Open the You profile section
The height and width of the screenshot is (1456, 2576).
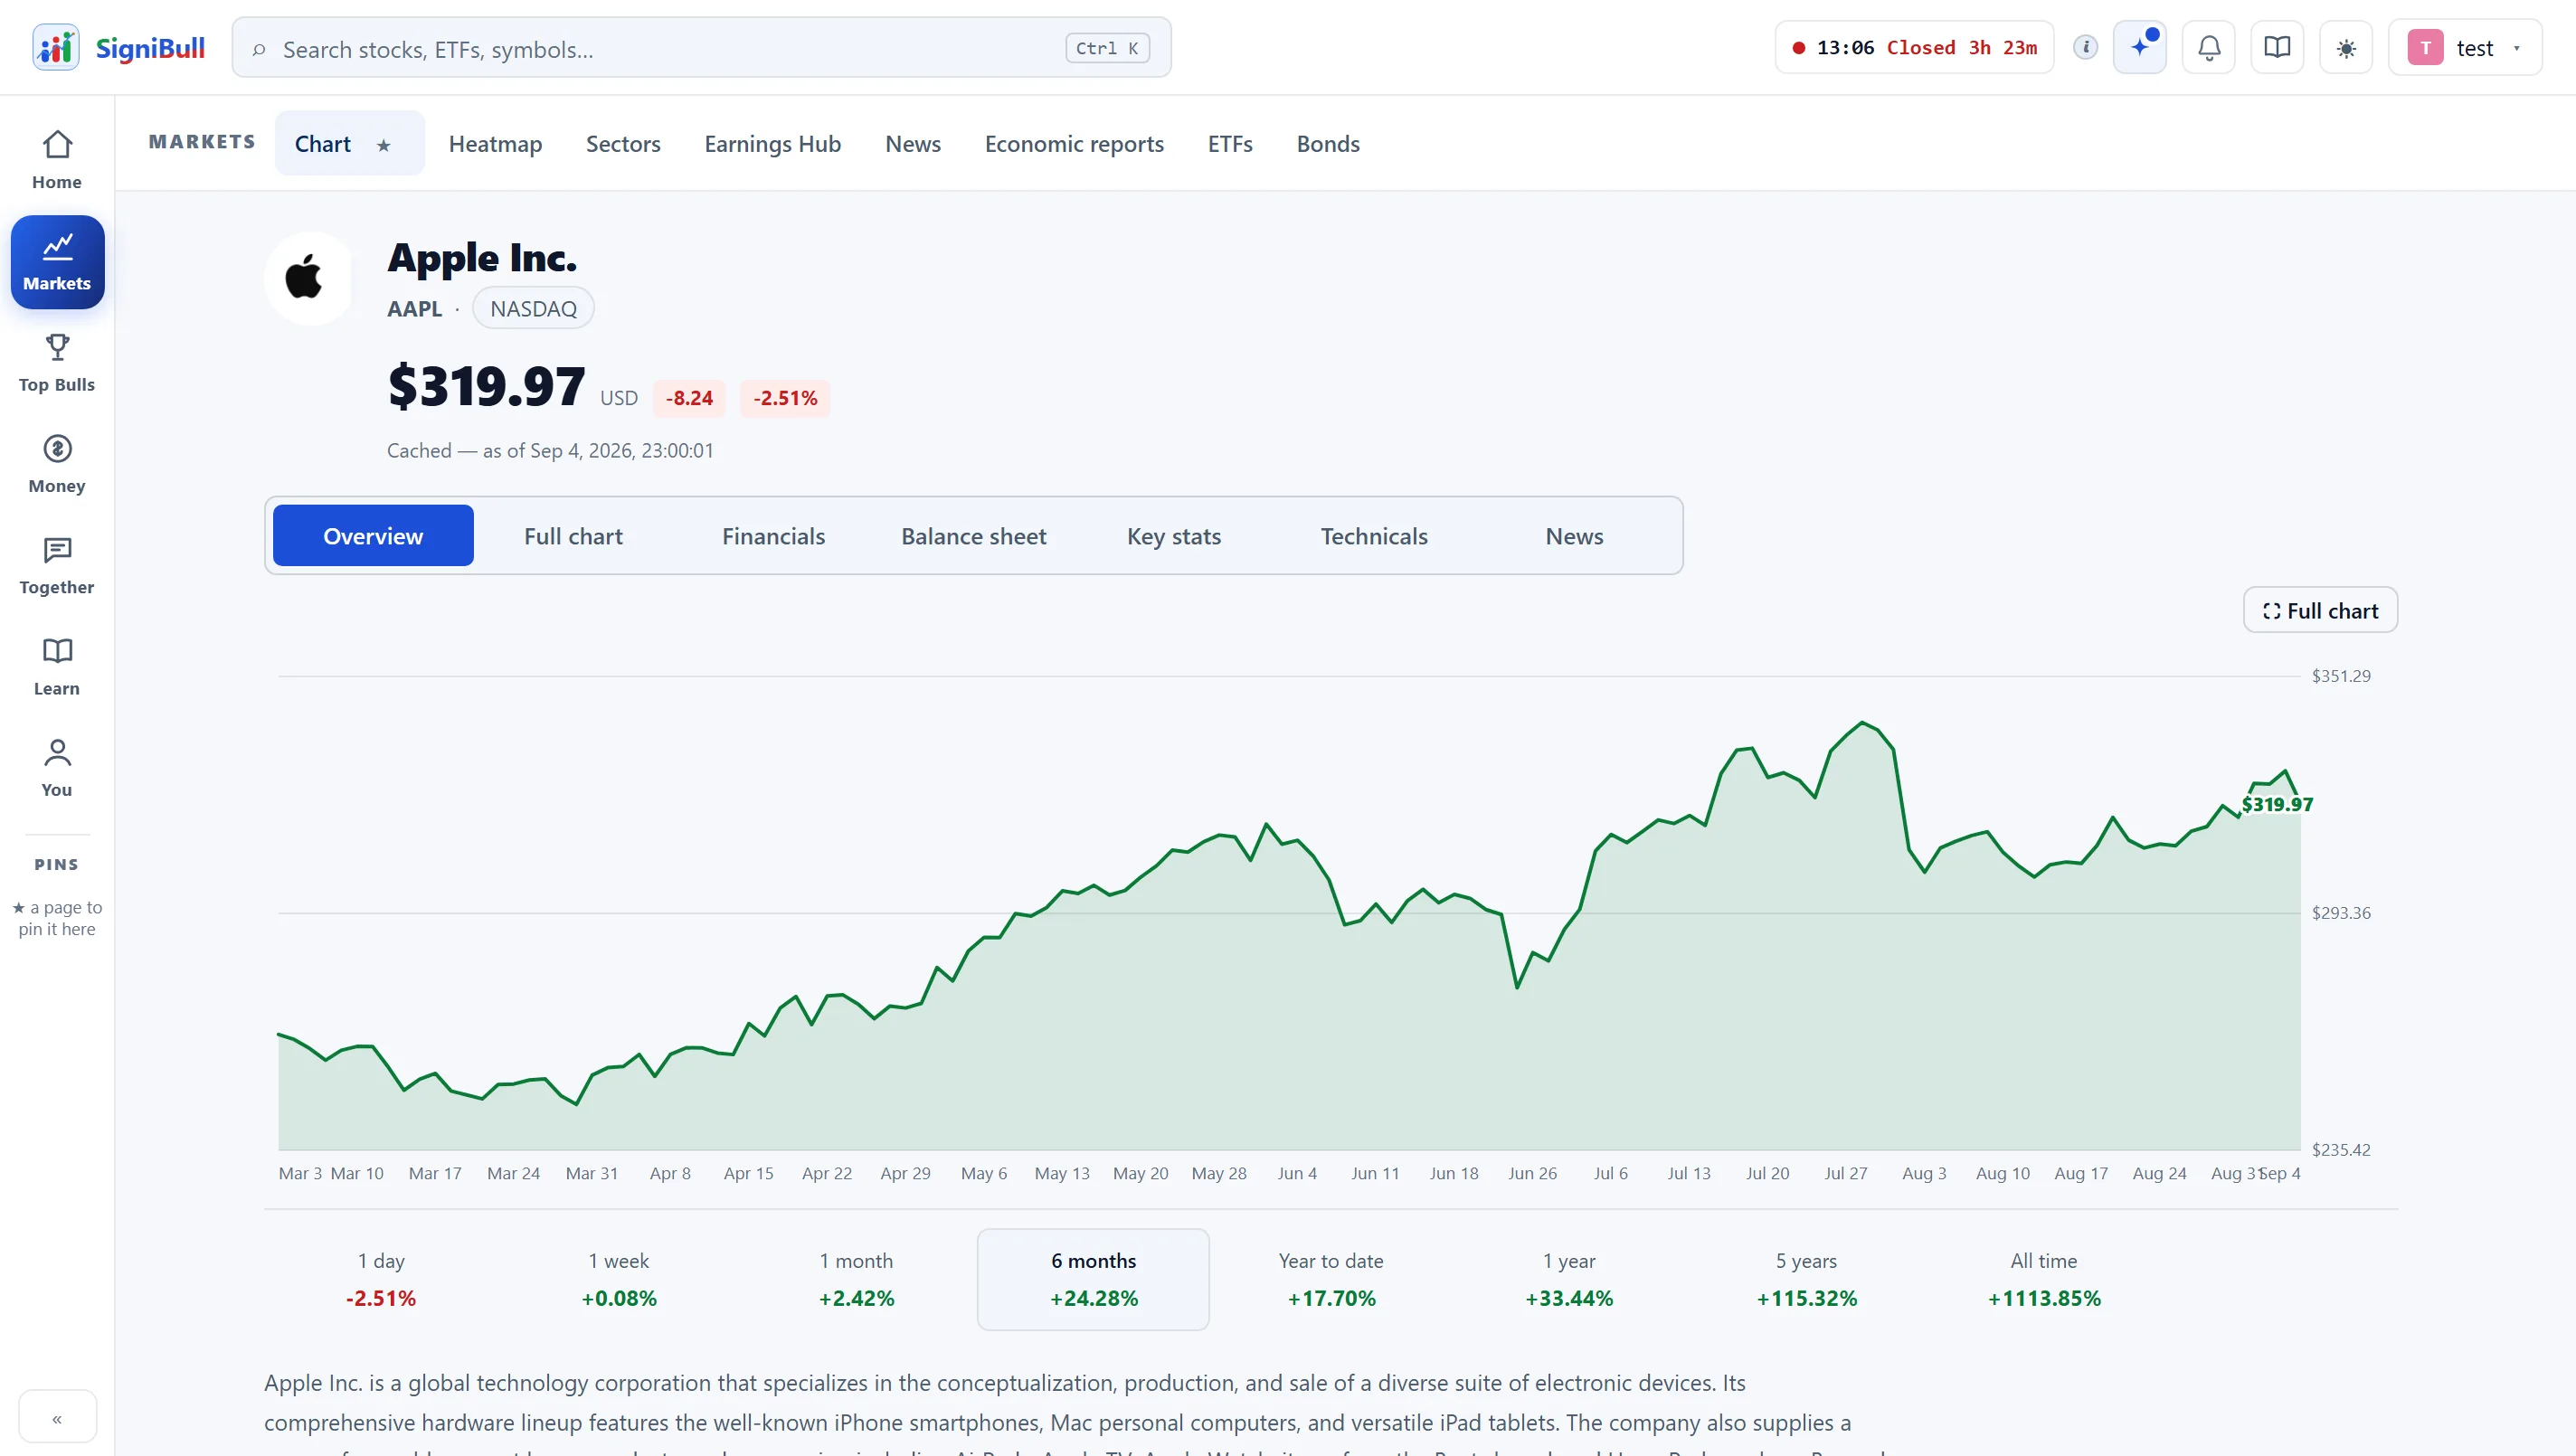click(x=57, y=767)
